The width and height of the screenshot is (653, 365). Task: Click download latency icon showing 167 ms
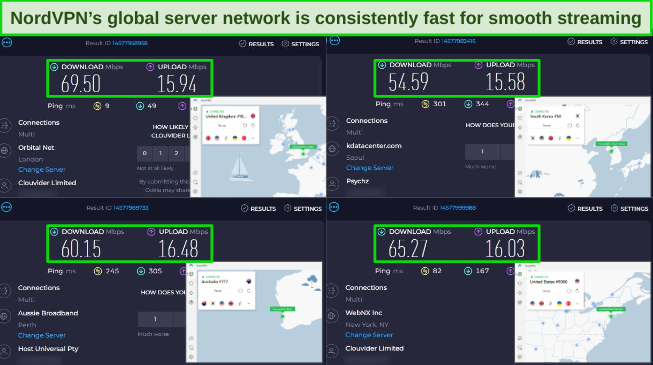click(x=468, y=271)
